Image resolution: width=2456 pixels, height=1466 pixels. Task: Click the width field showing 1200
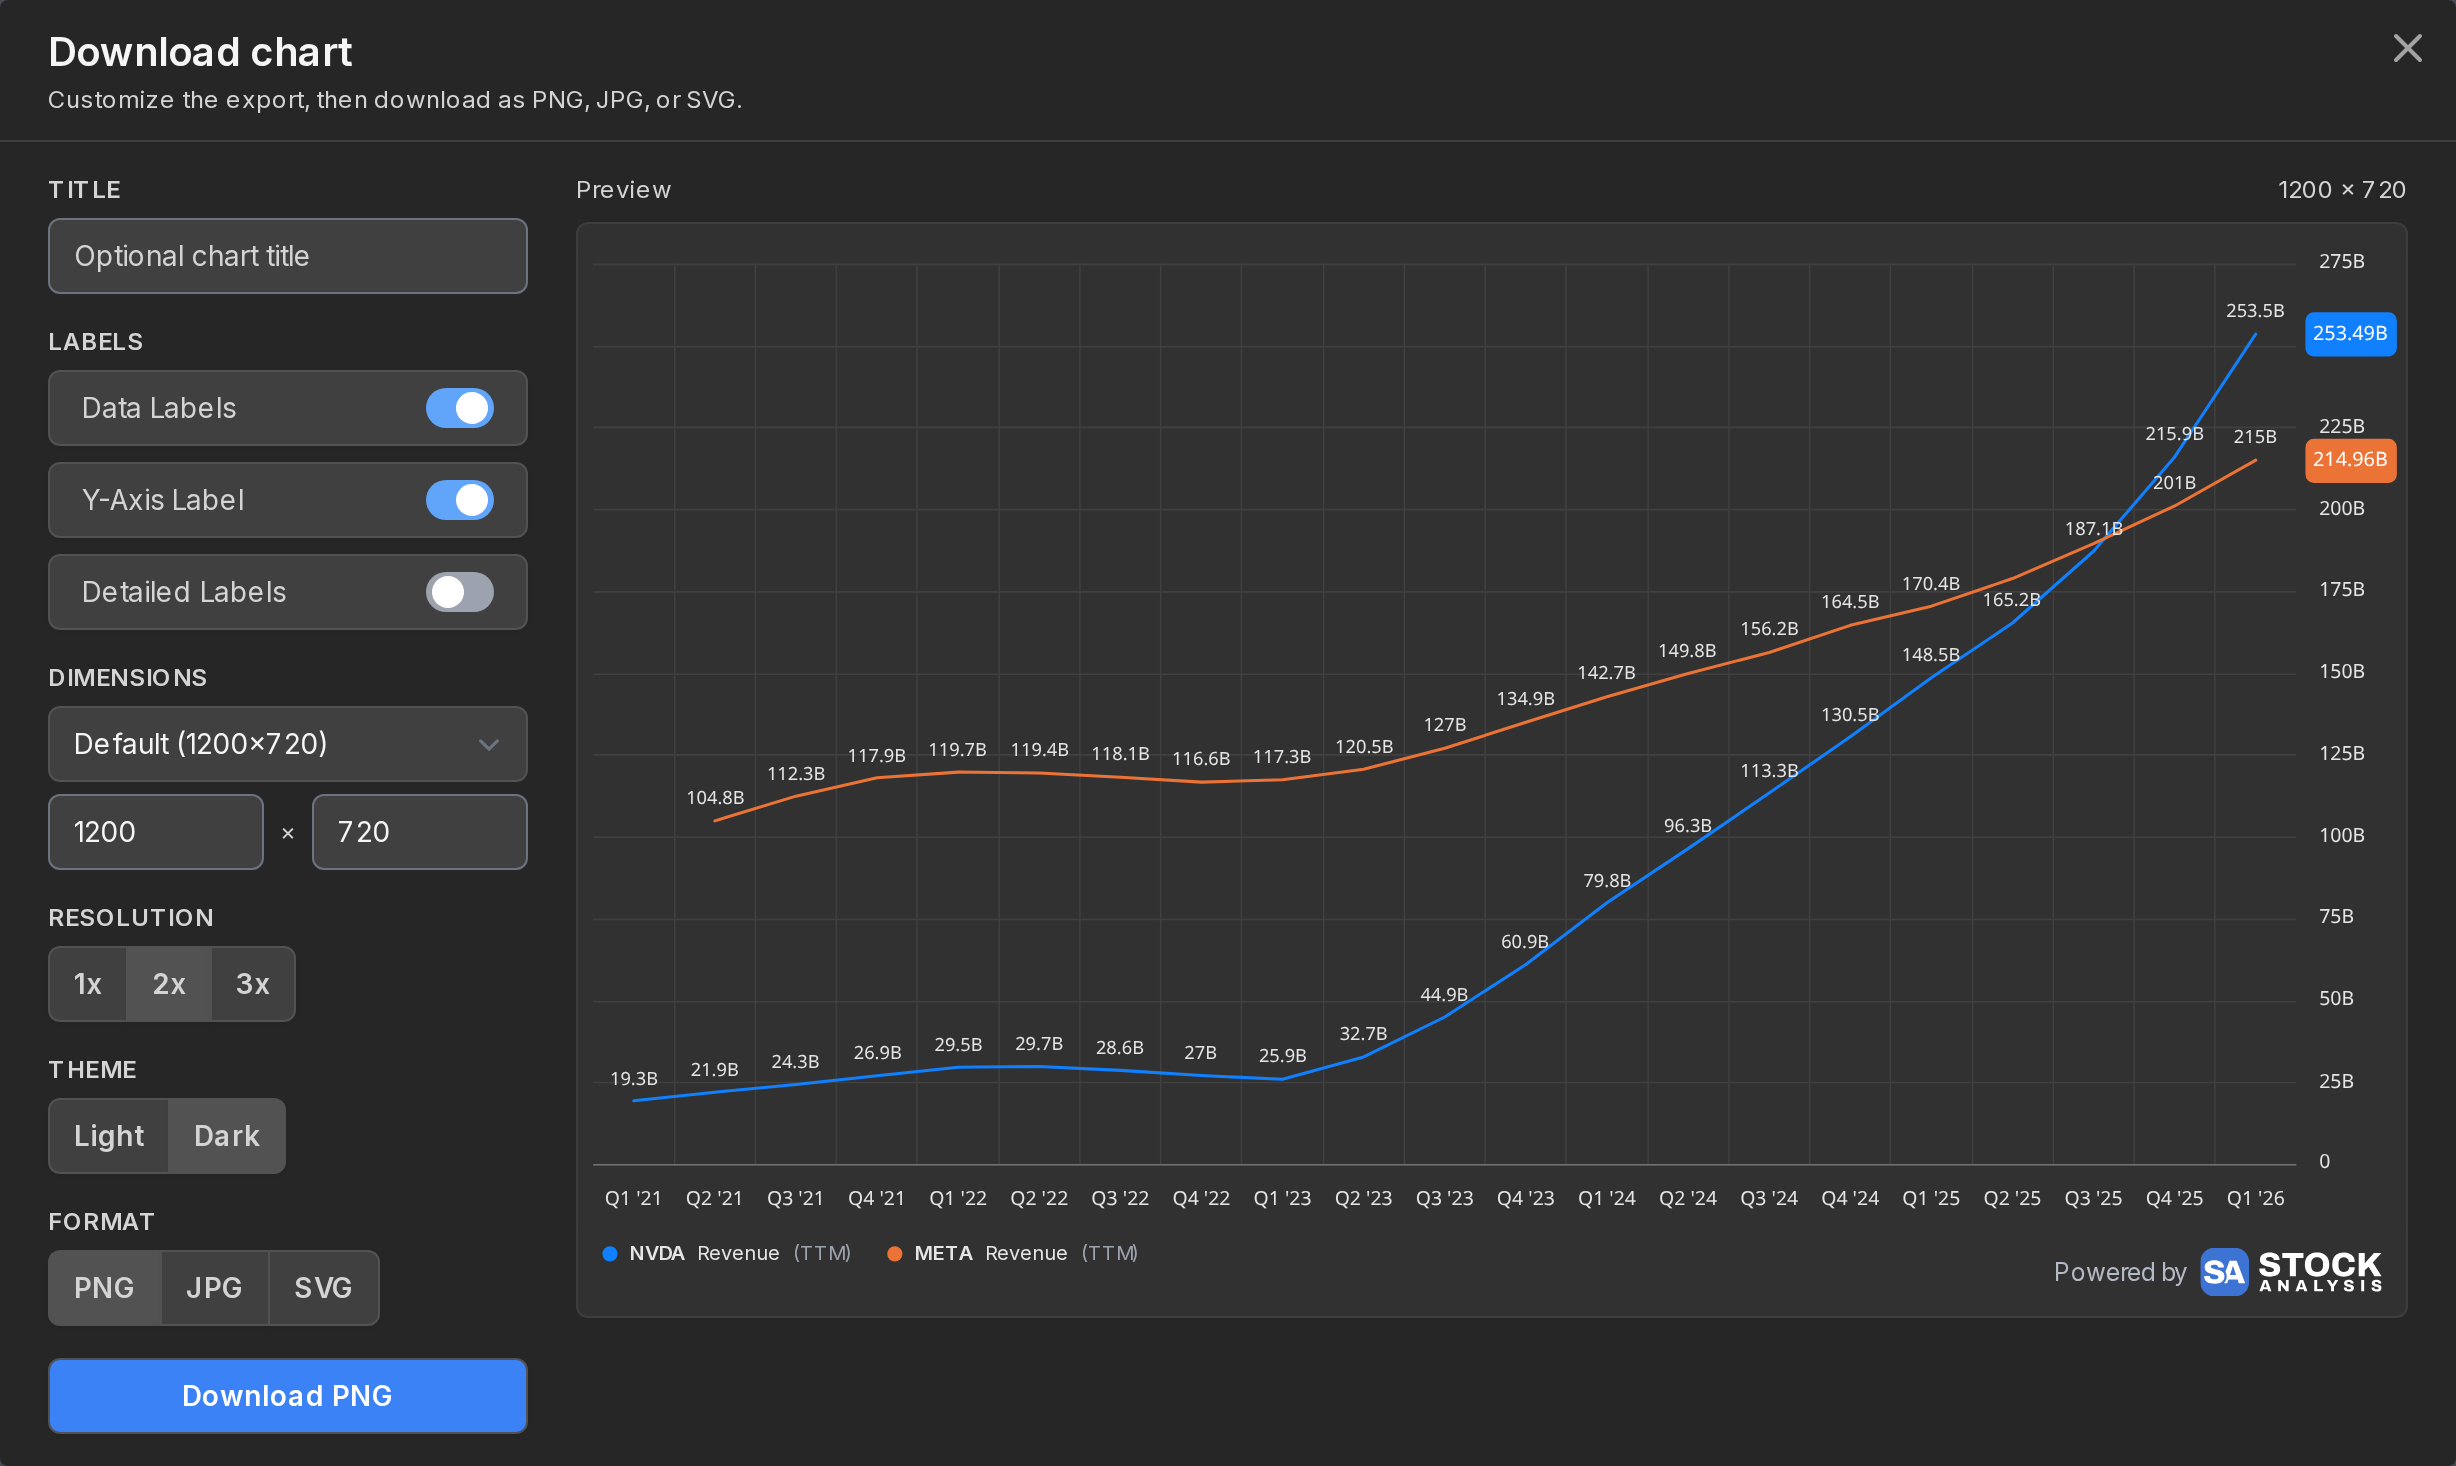click(x=156, y=832)
